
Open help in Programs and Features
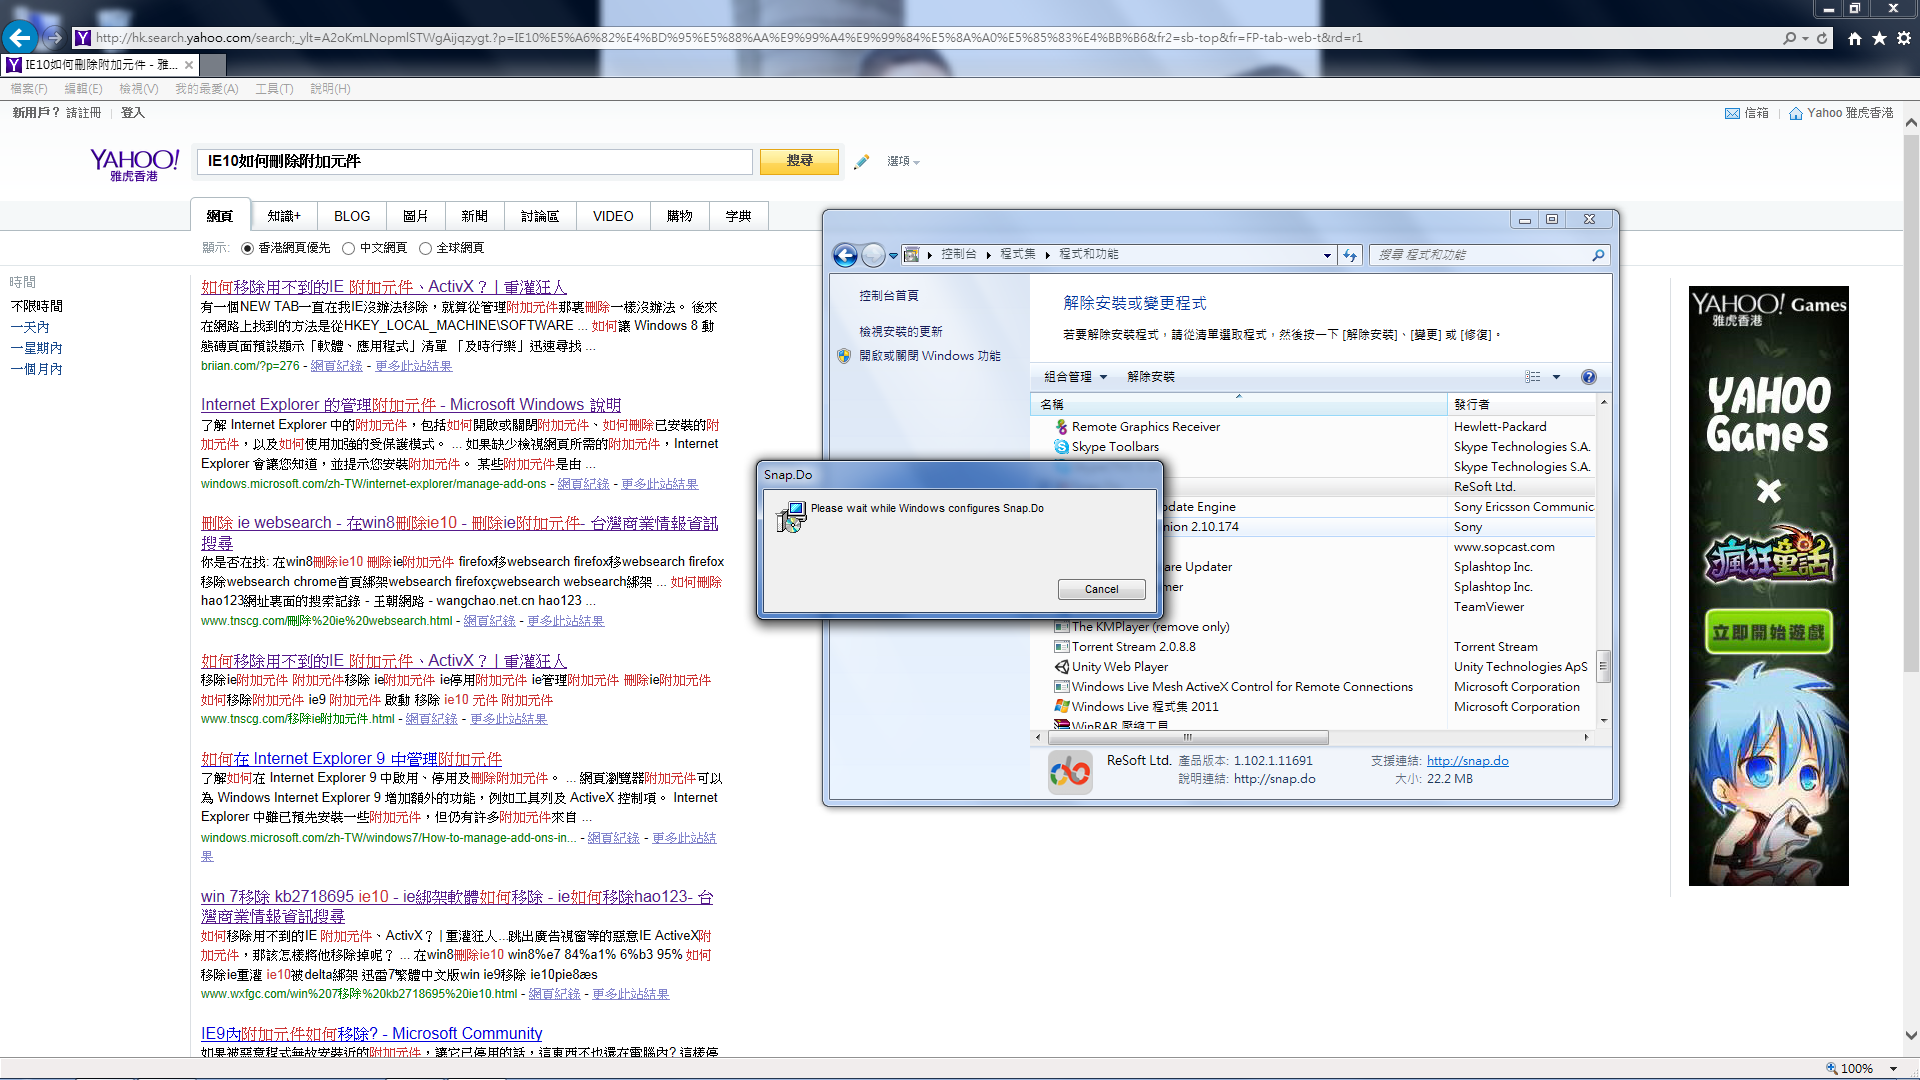pyautogui.click(x=1589, y=377)
